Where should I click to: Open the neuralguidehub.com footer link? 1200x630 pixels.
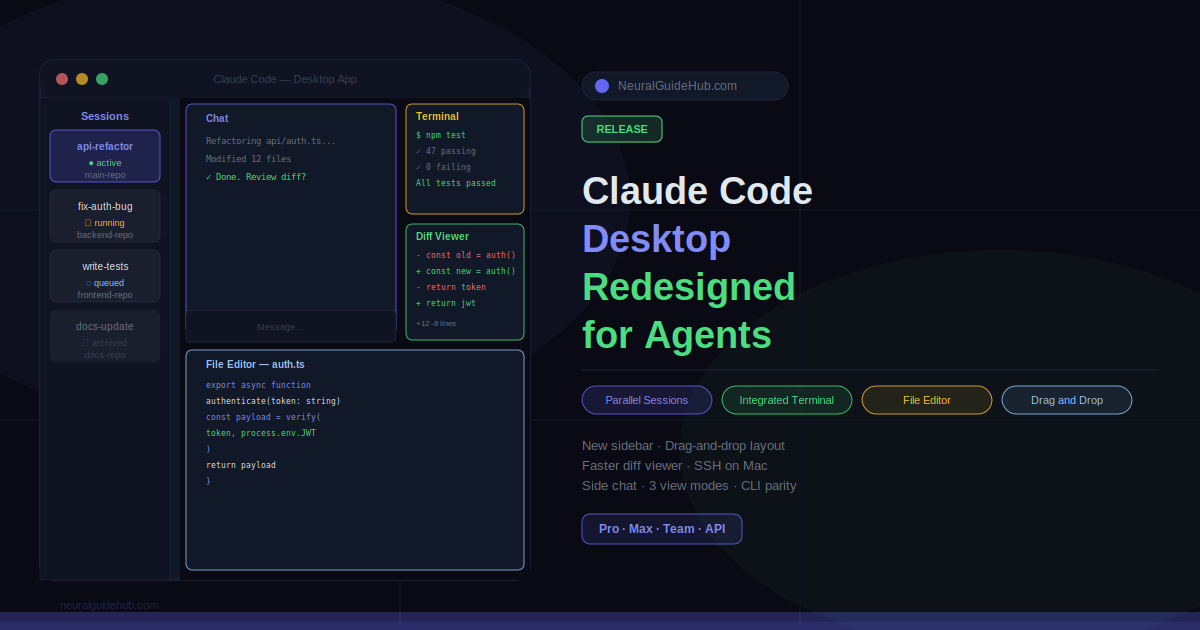[x=109, y=605]
